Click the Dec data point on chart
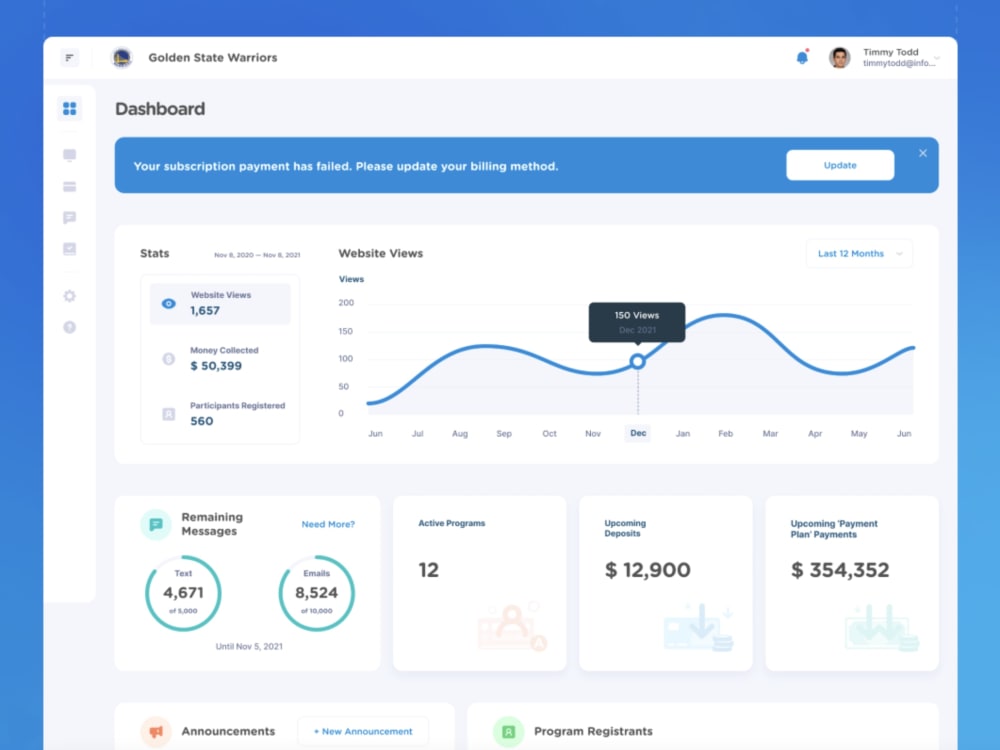The width and height of the screenshot is (1000, 750). pos(637,362)
